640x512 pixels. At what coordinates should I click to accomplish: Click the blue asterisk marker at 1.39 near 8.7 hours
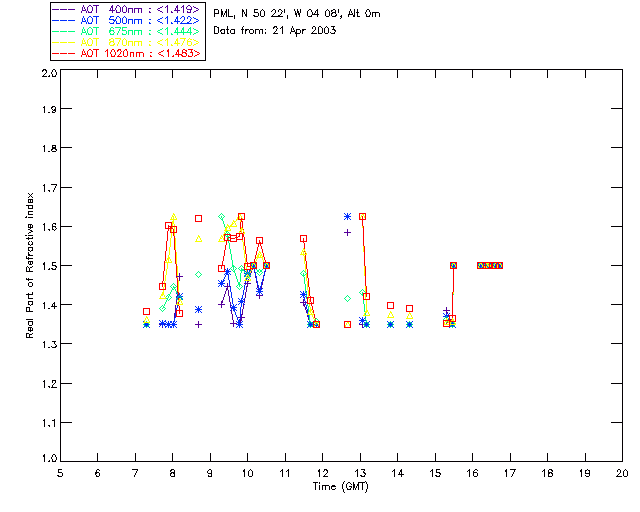198,309
